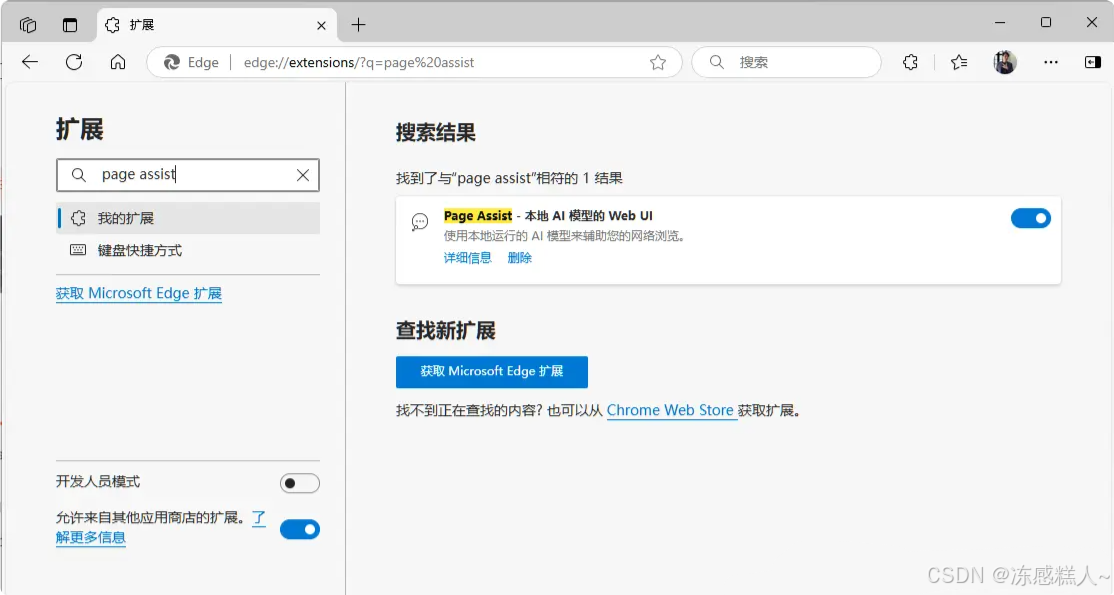Click the magnifier icon in extension search
1114x595 pixels.
79,175
